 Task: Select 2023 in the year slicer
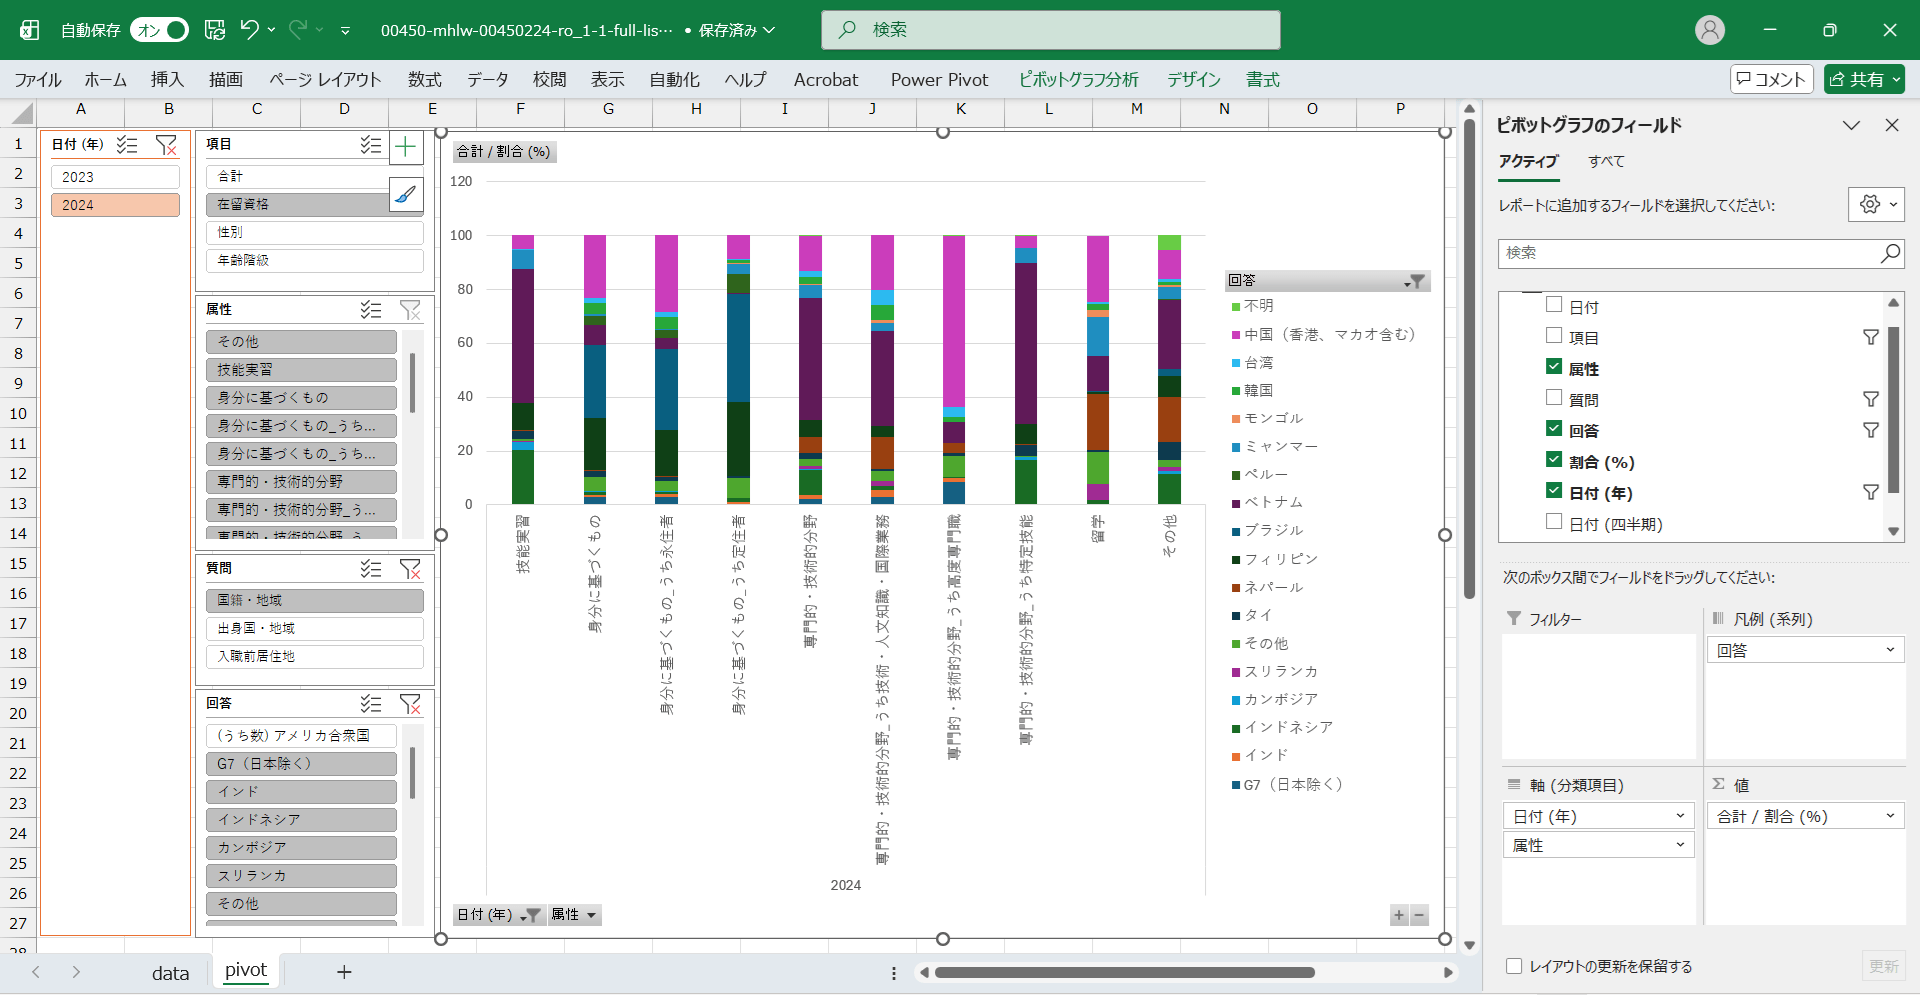(x=115, y=177)
